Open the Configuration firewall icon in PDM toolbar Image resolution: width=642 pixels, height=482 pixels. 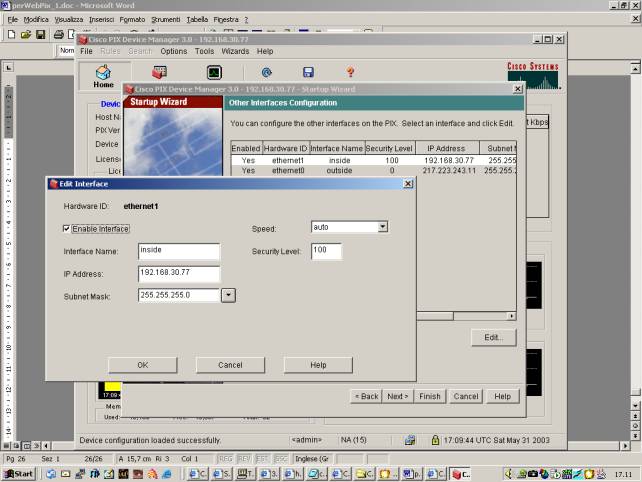click(x=159, y=72)
